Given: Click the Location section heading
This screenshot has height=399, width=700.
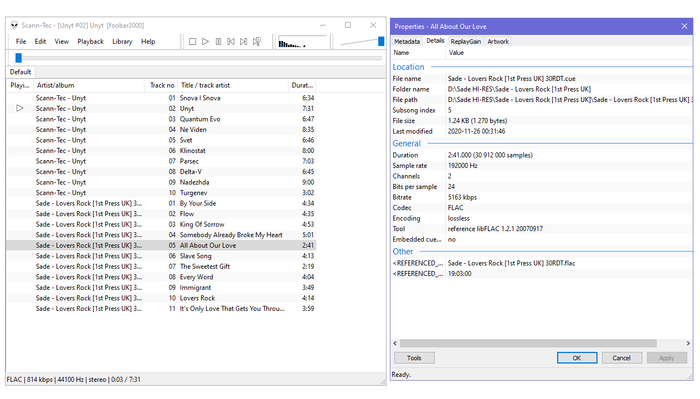Looking at the screenshot, I should (x=408, y=67).
